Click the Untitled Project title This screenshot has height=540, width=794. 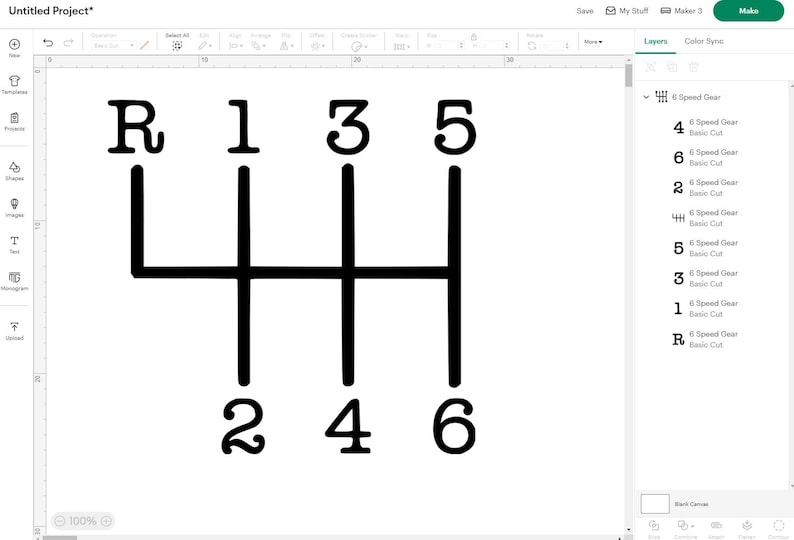(51, 11)
